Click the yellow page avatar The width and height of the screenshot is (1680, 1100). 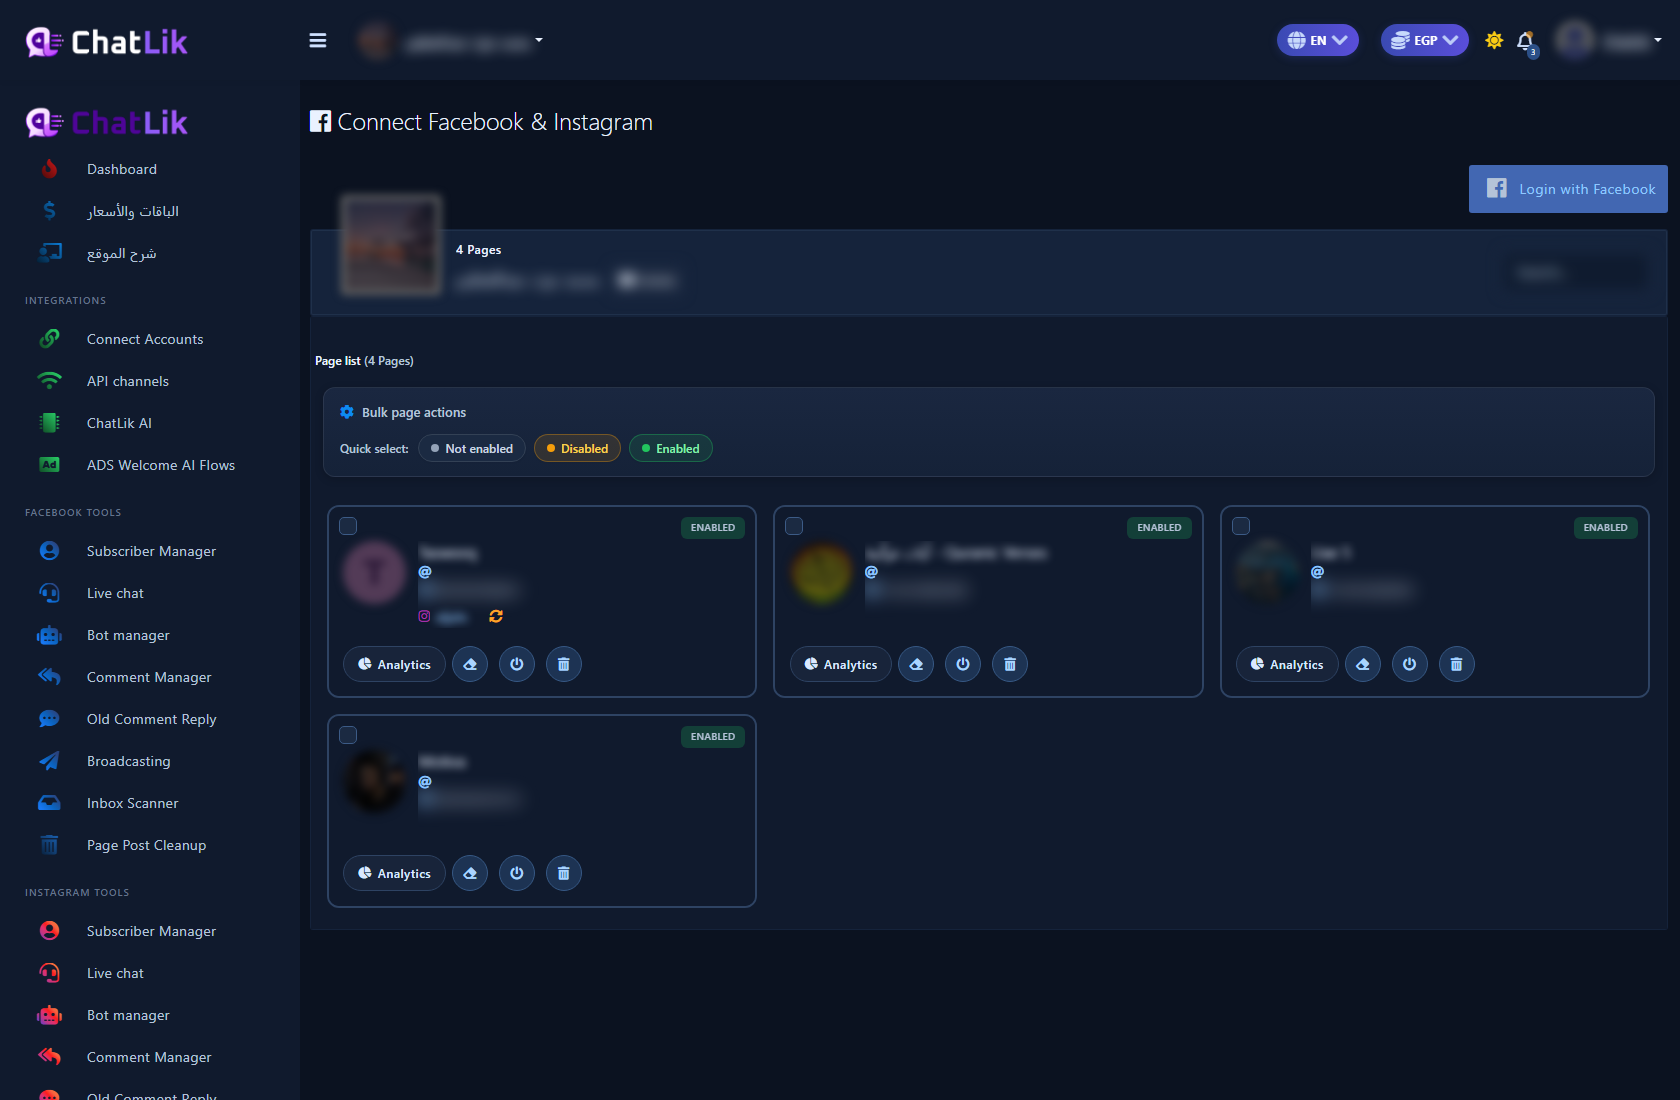pos(821,572)
